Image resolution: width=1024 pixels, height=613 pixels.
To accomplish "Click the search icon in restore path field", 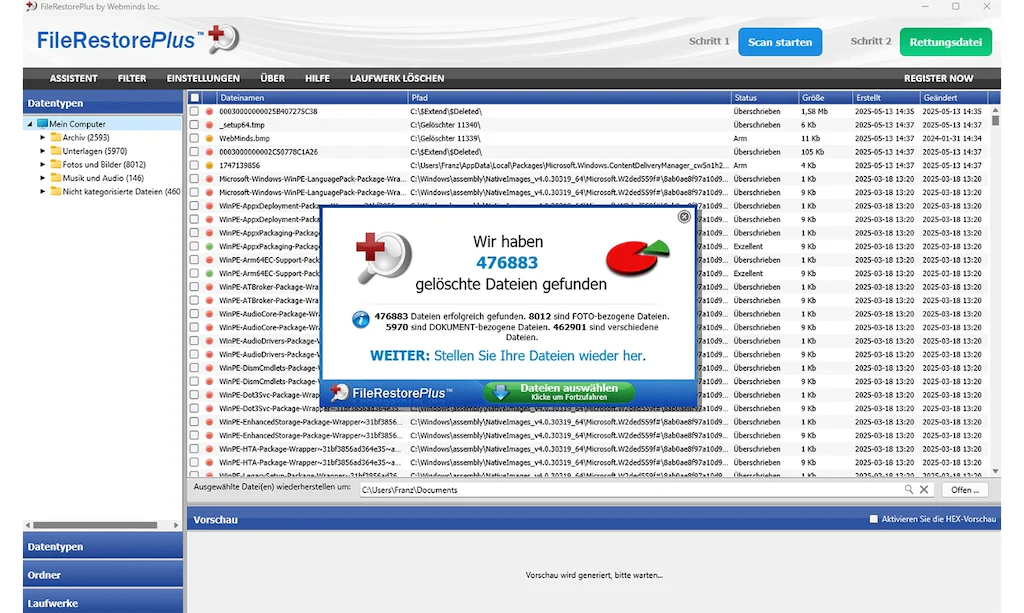I will coord(908,489).
